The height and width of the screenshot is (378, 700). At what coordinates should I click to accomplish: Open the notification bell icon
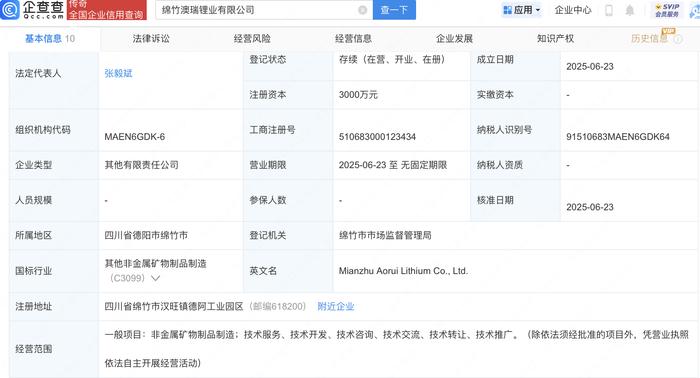coord(629,10)
